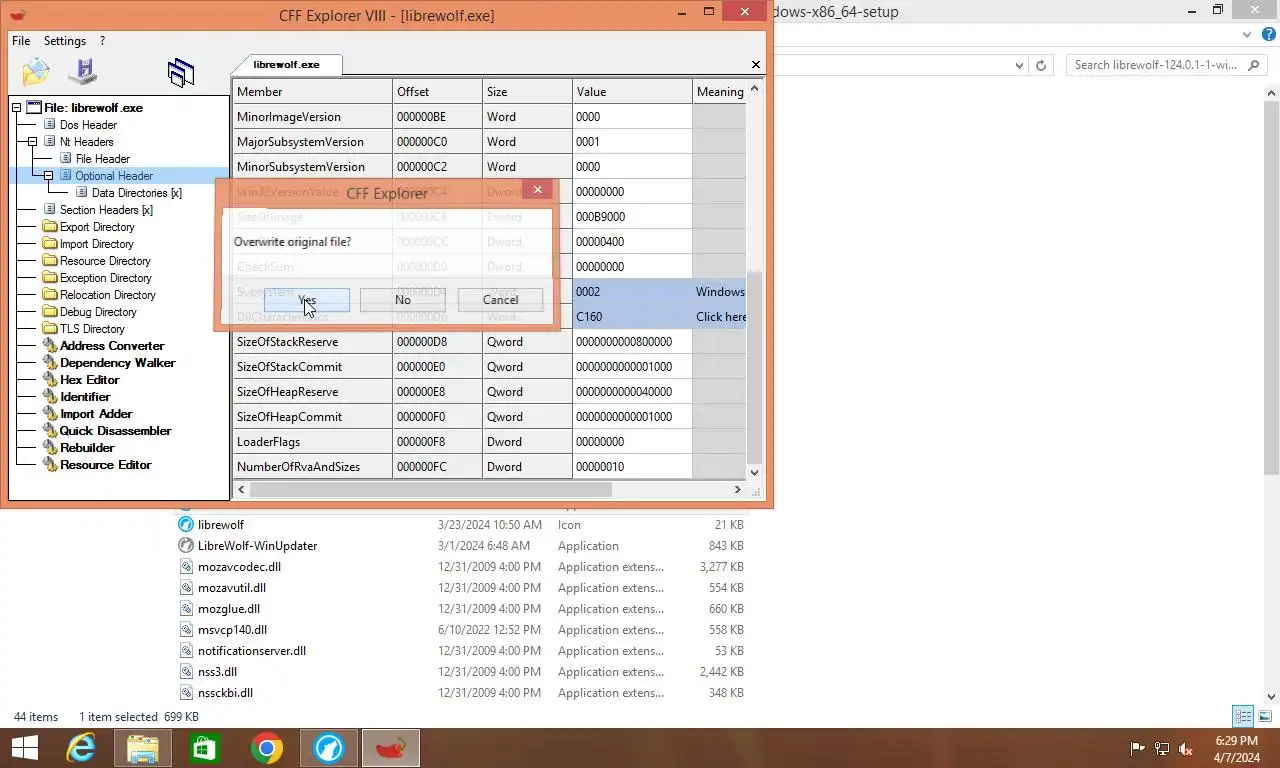The height and width of the screenshot is (768, 1280).
Task: Launch the Rebuilder tool
Action: coord(87,448)
